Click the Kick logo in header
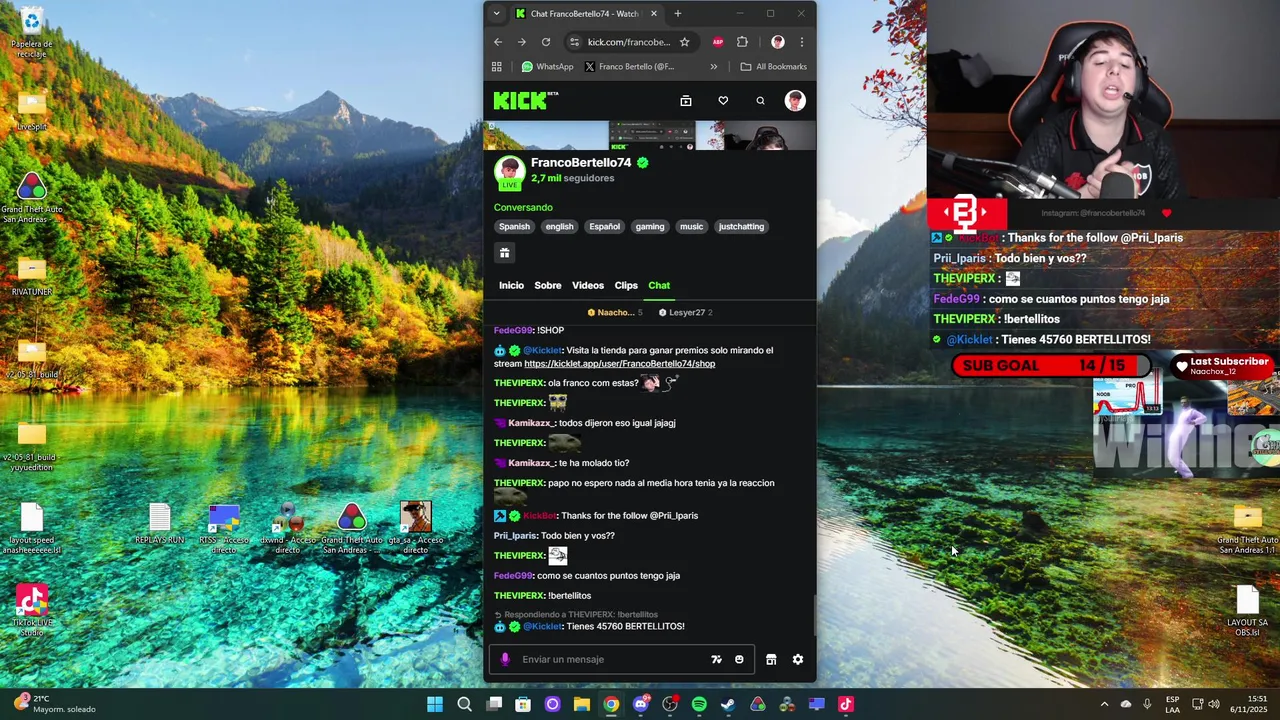Image resolution: width=1280 pixels, height=720 pixels. [525, 100]
